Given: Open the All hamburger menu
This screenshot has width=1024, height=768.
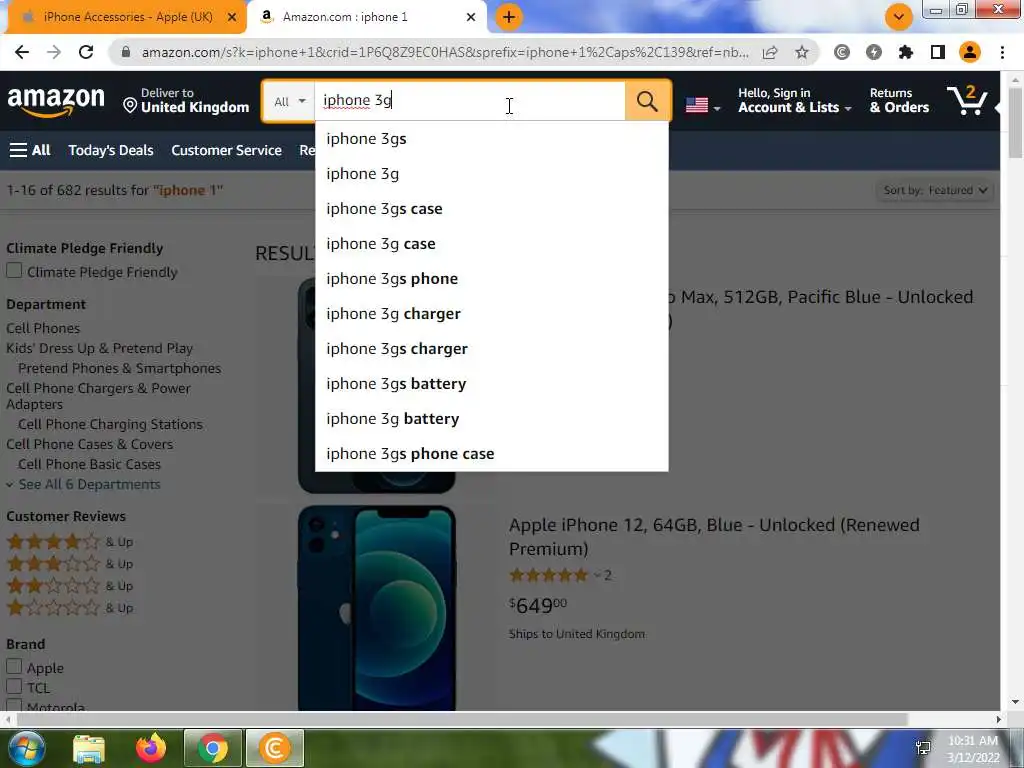Looking at the screenshot, I should click(29, 150).
